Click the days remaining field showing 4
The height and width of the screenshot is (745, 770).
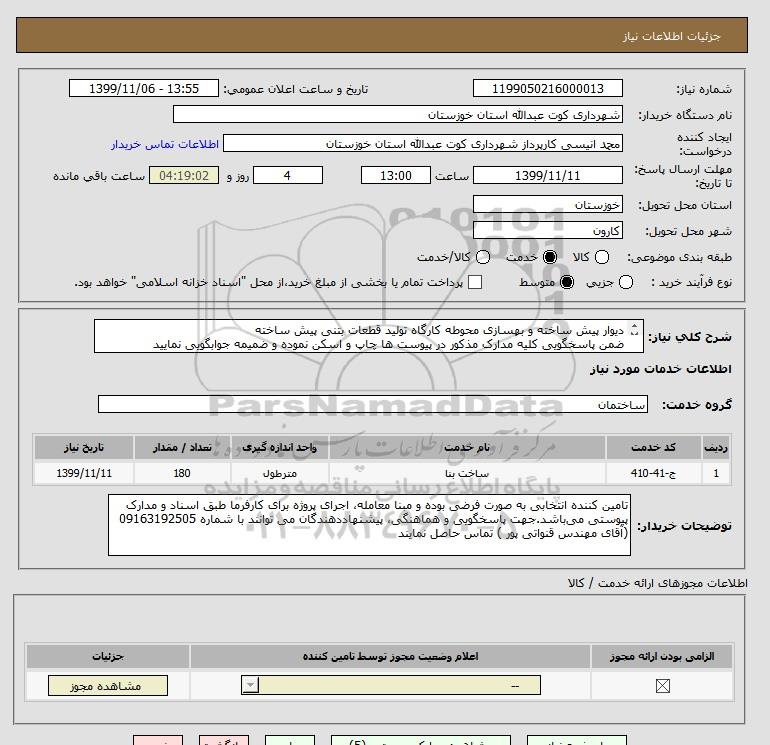pyautogui.click(x=288, y=175)
